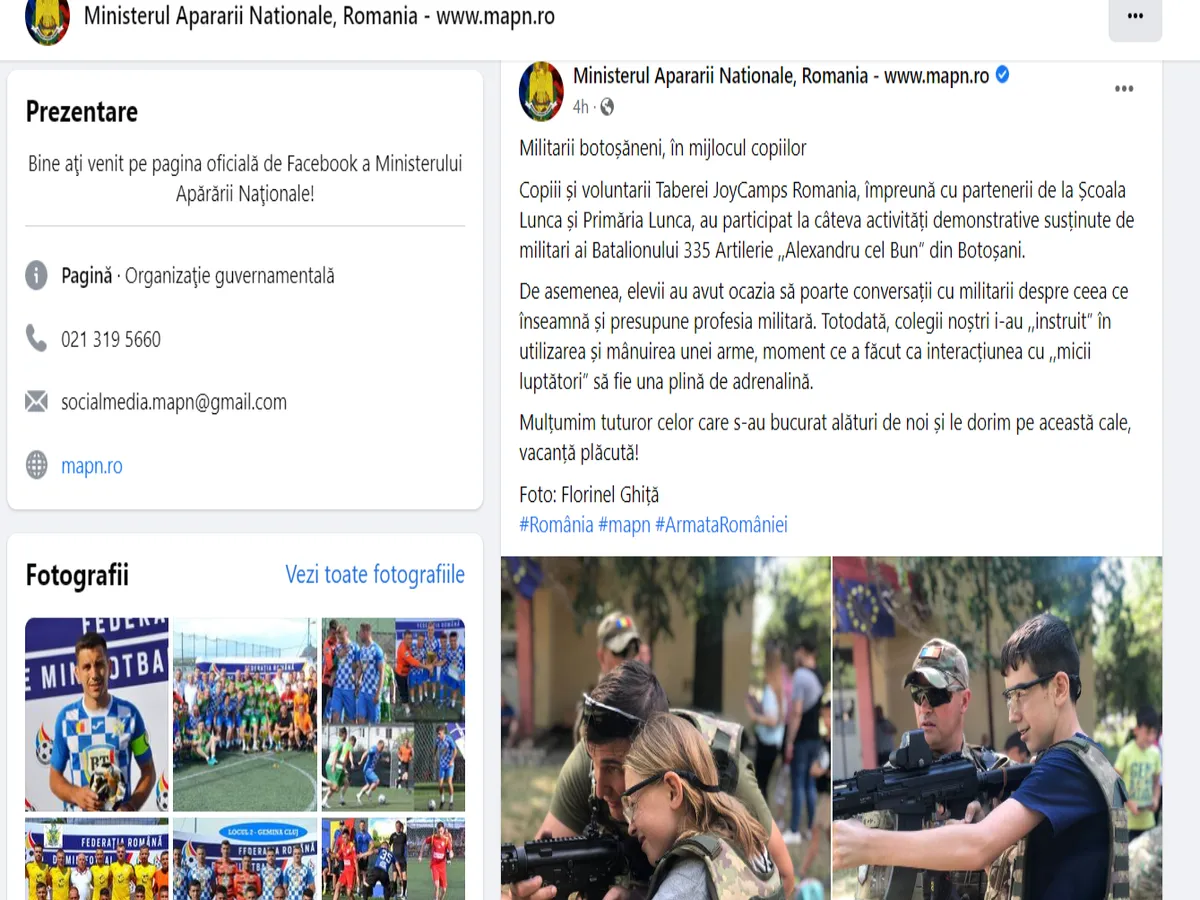The image size is (1200, 900).
Task: Click the ministry avatar in the post header
Action: click(x=541, y=91)
